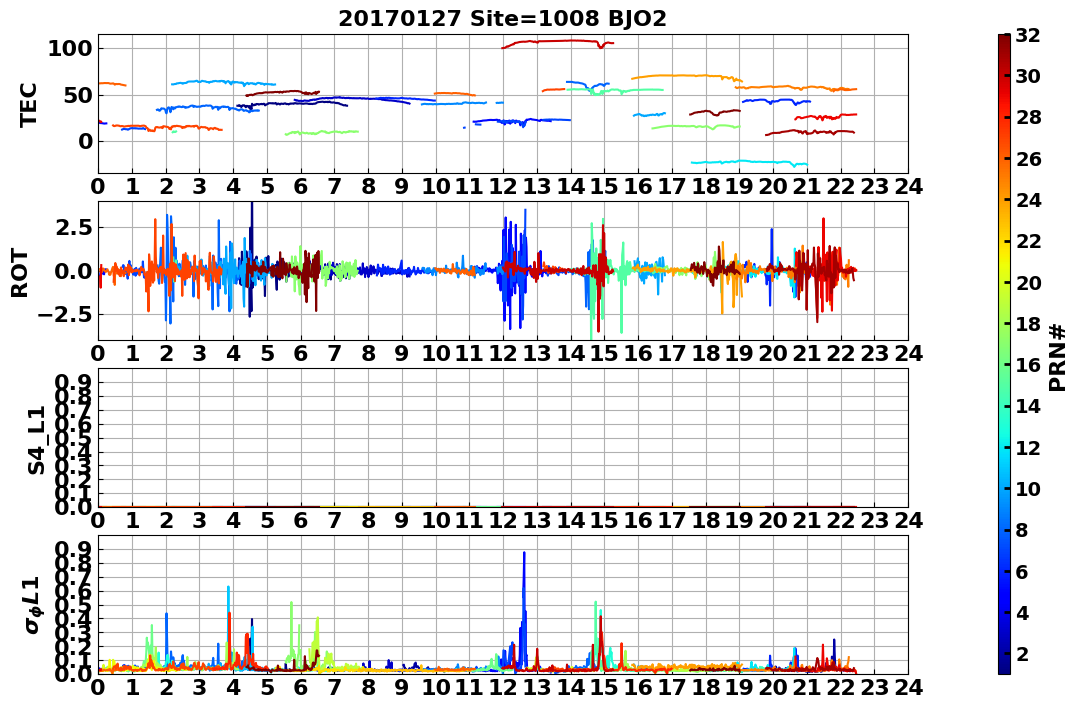The width and height of the screenshot is (1077, 709).
Task: Click the hour 3 tick under σφL1 plot
Action: (x=199, y=688)
